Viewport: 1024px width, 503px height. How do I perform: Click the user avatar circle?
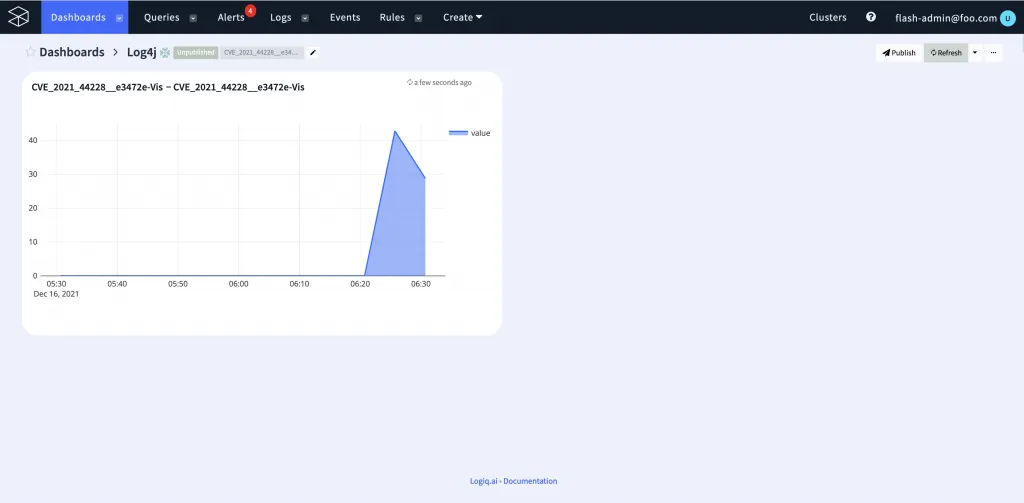(1007, 17)
